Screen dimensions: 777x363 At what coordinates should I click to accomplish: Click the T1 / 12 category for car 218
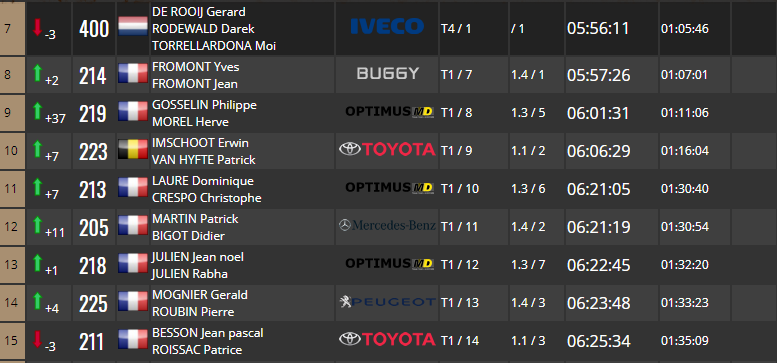[x=460, y=265]
